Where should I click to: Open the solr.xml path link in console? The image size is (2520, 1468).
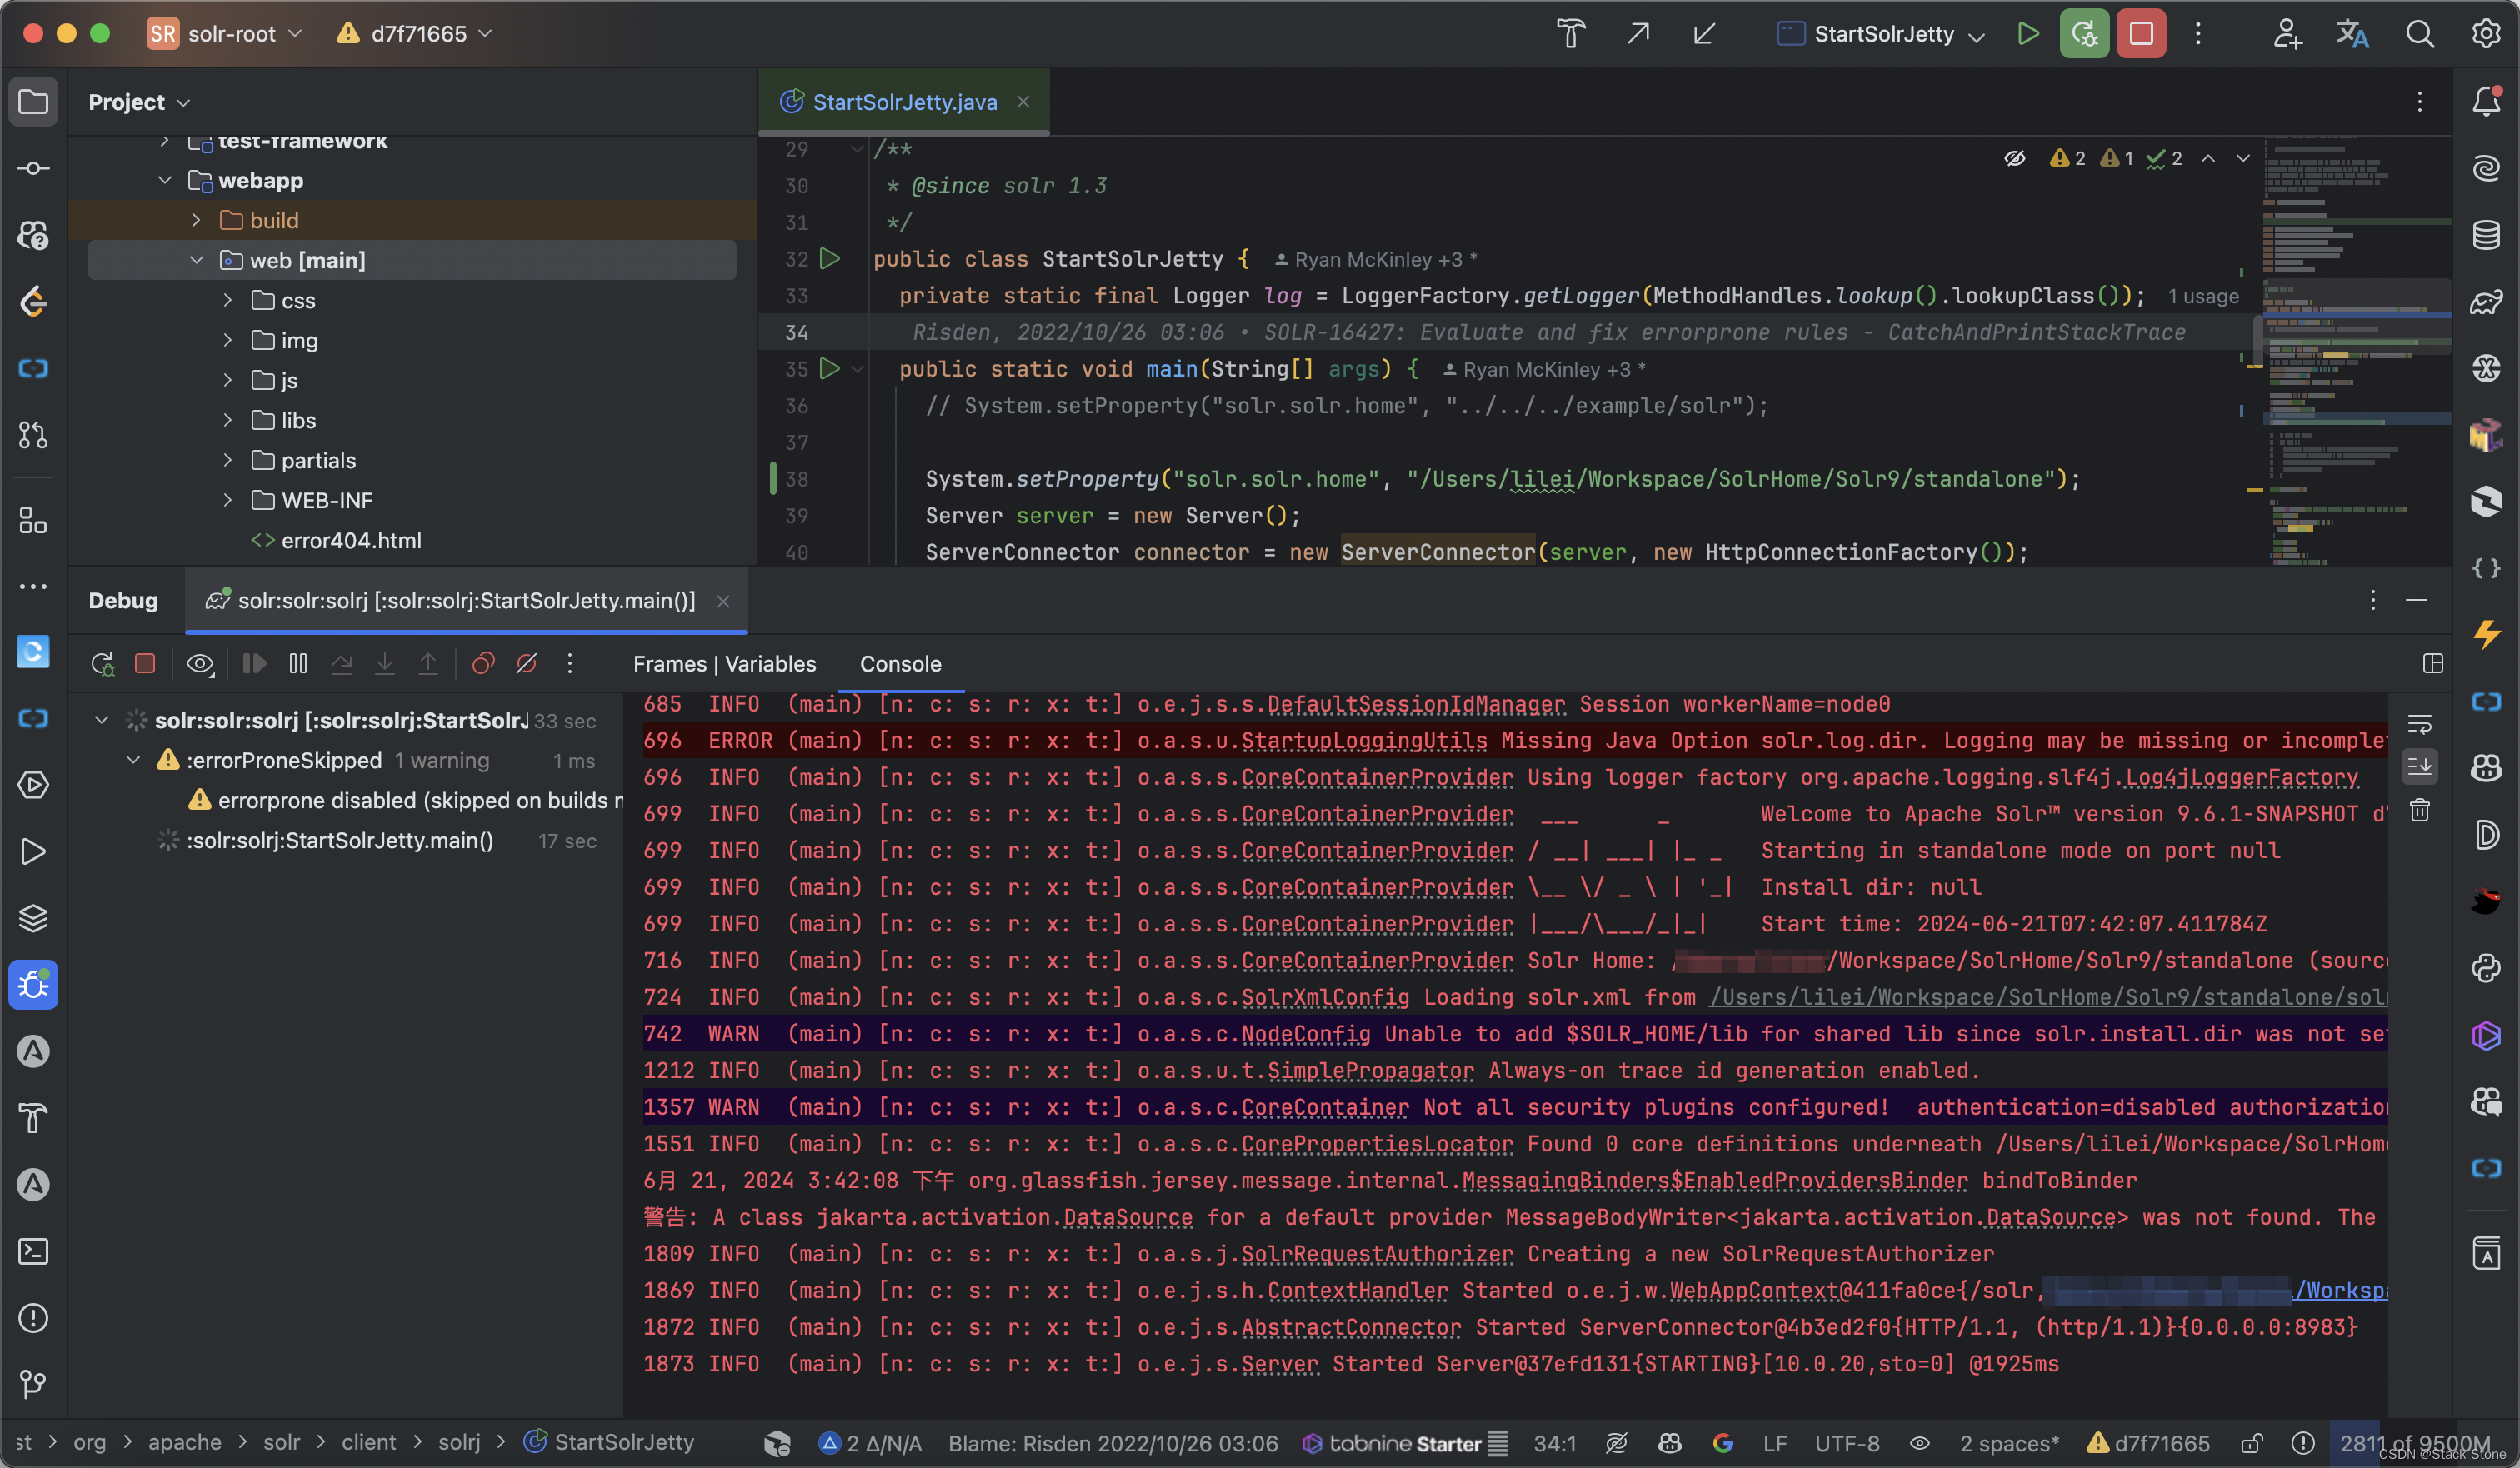click(2047, 997)
